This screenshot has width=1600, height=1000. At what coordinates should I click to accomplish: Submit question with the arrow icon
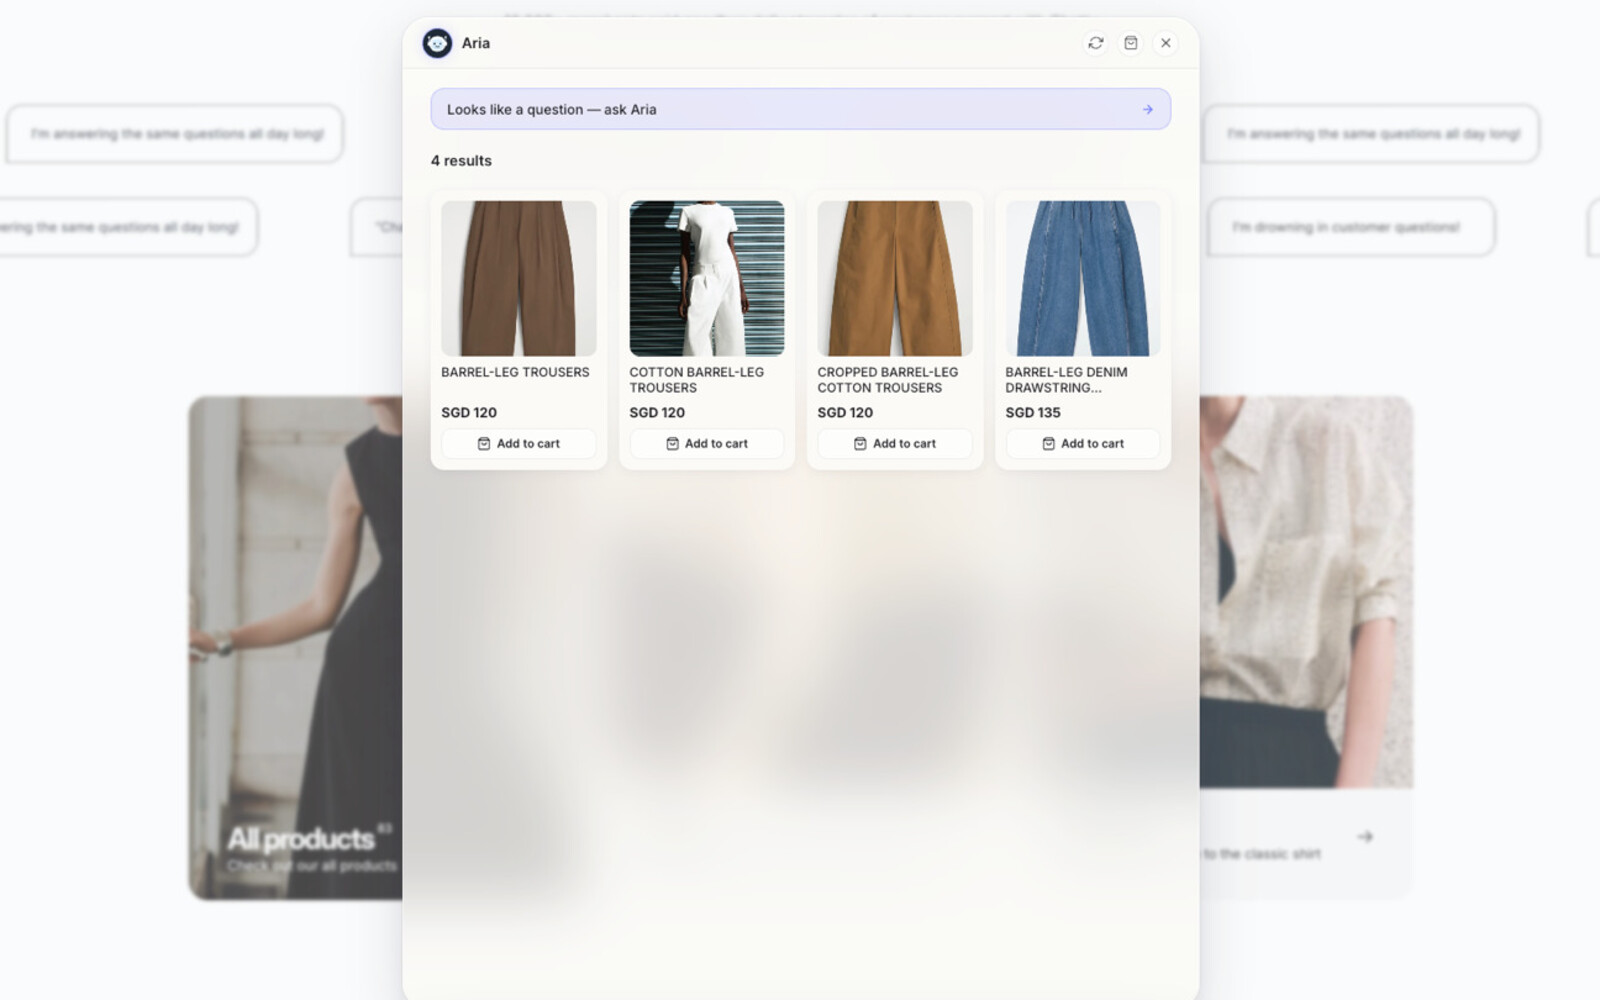click(1148, 109)
